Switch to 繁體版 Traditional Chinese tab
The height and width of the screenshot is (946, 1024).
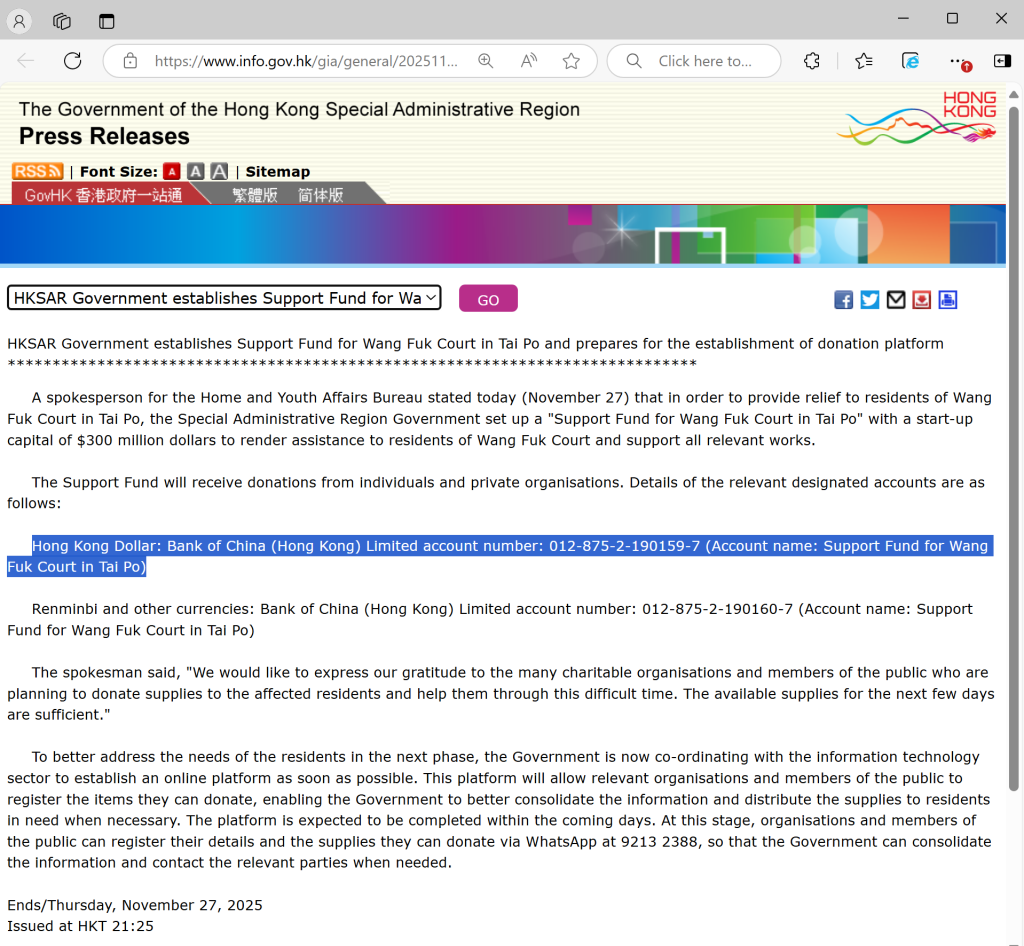tap(255, 195)
